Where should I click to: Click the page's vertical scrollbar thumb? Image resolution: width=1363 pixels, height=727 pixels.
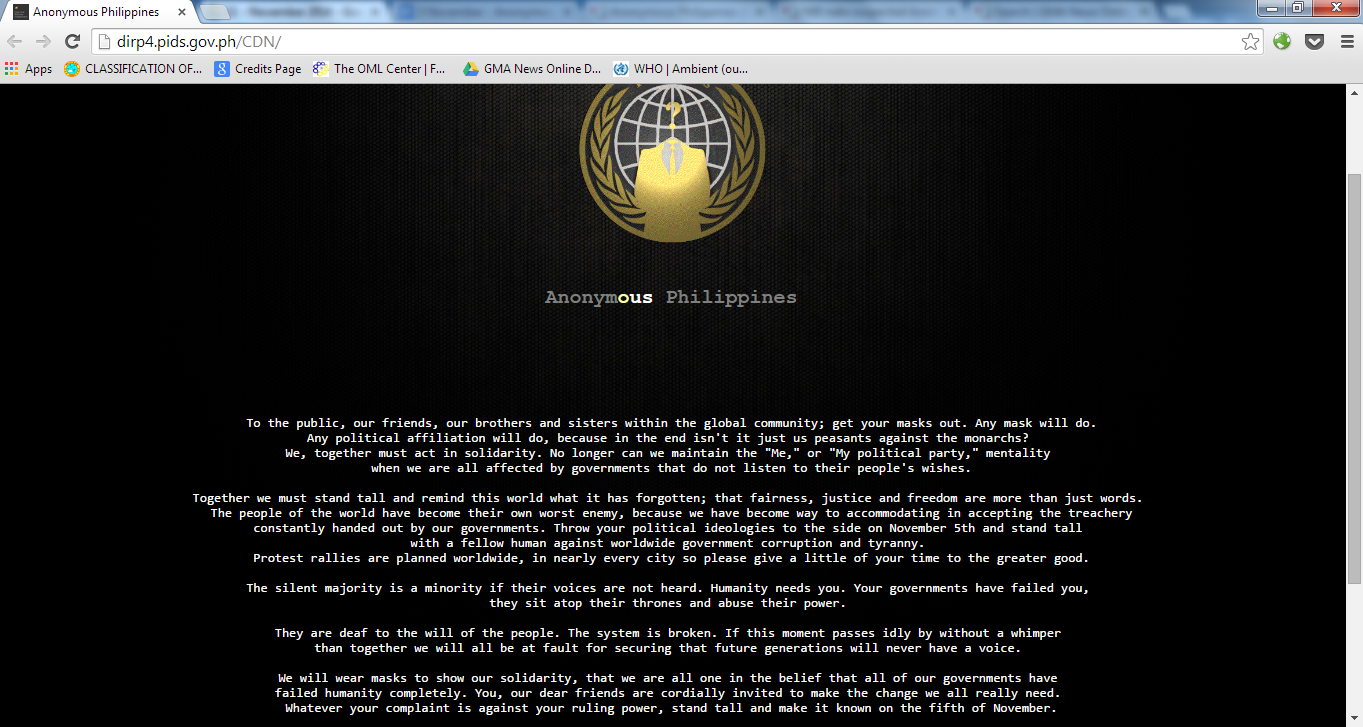click(x=1354, y=378)
